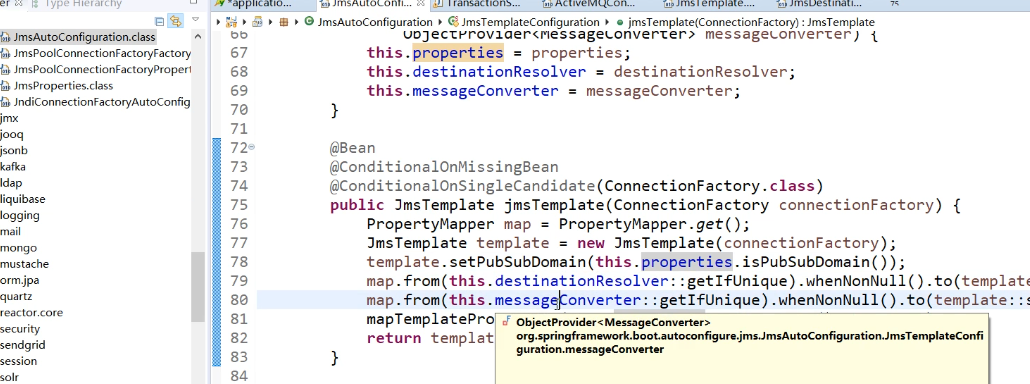Open JmsProperties.class in the tree
The image size is (1030, 384).
coord(63,86)
